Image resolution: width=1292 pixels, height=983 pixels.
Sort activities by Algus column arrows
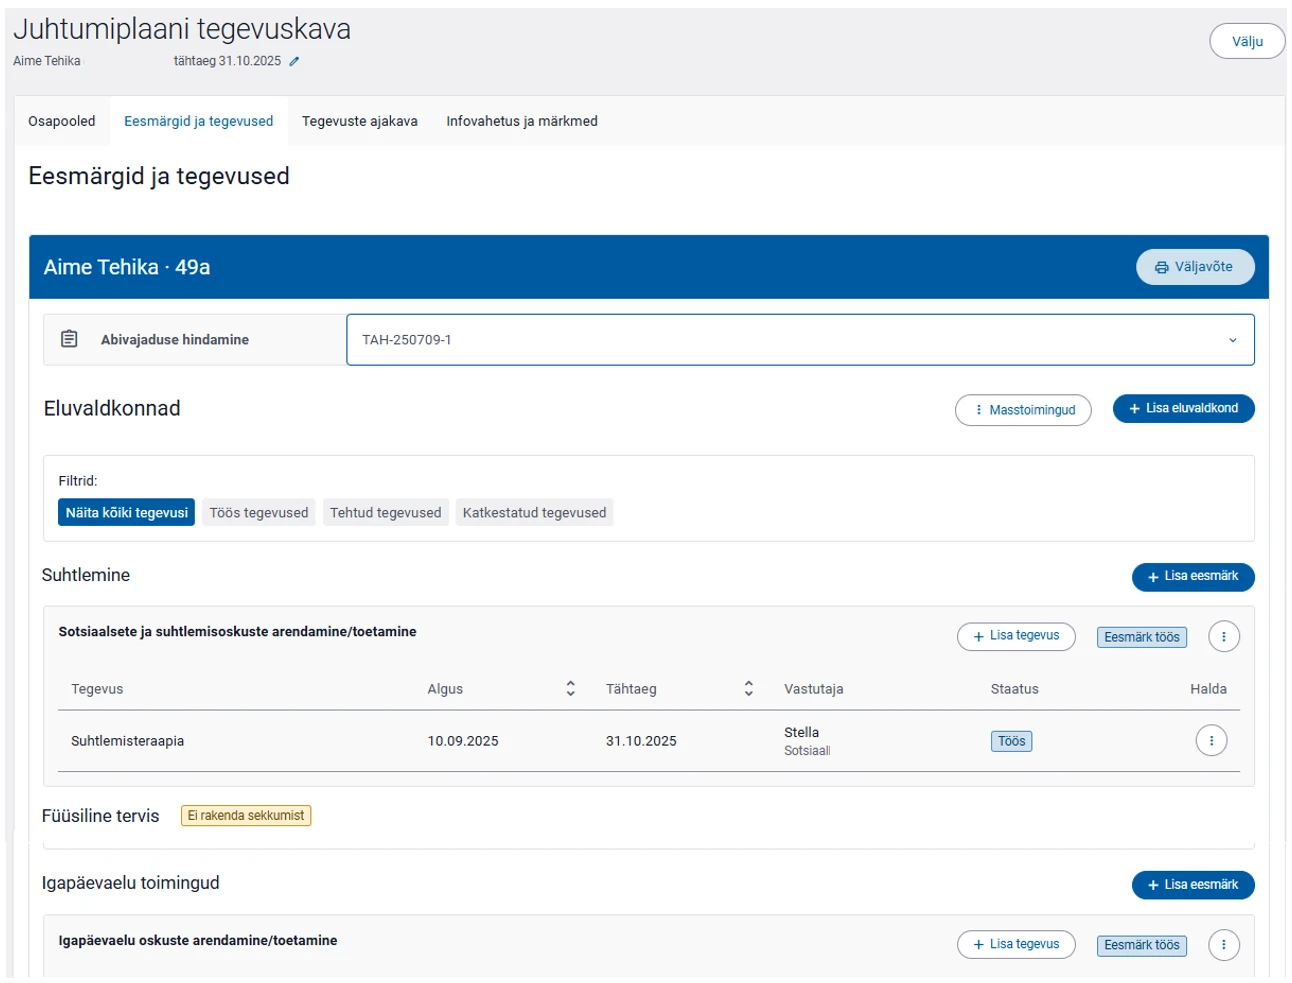[570, 689]
